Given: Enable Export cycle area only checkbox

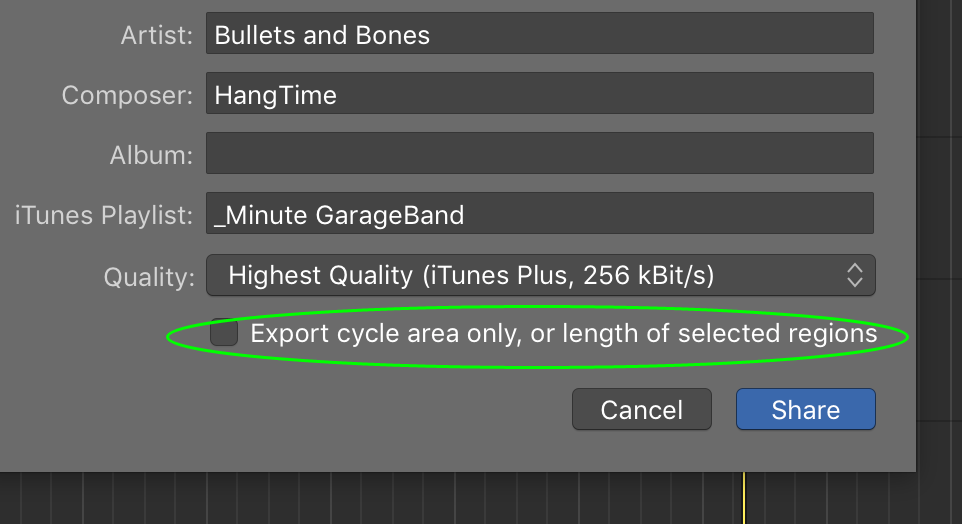Looking at the screenshot, I should [x=224, y=333].
